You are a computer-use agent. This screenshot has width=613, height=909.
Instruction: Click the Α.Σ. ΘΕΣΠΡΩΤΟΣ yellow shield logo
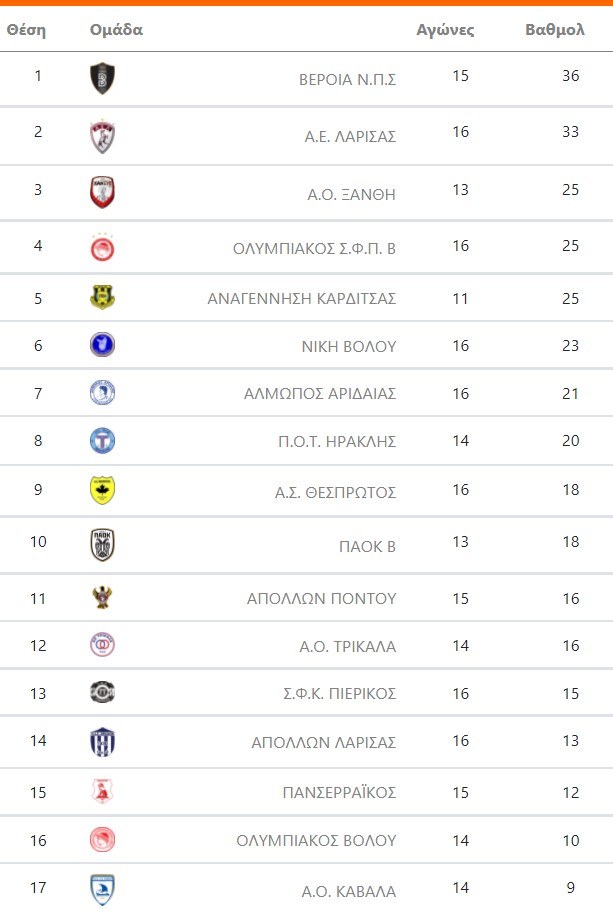tap(102, 490)
